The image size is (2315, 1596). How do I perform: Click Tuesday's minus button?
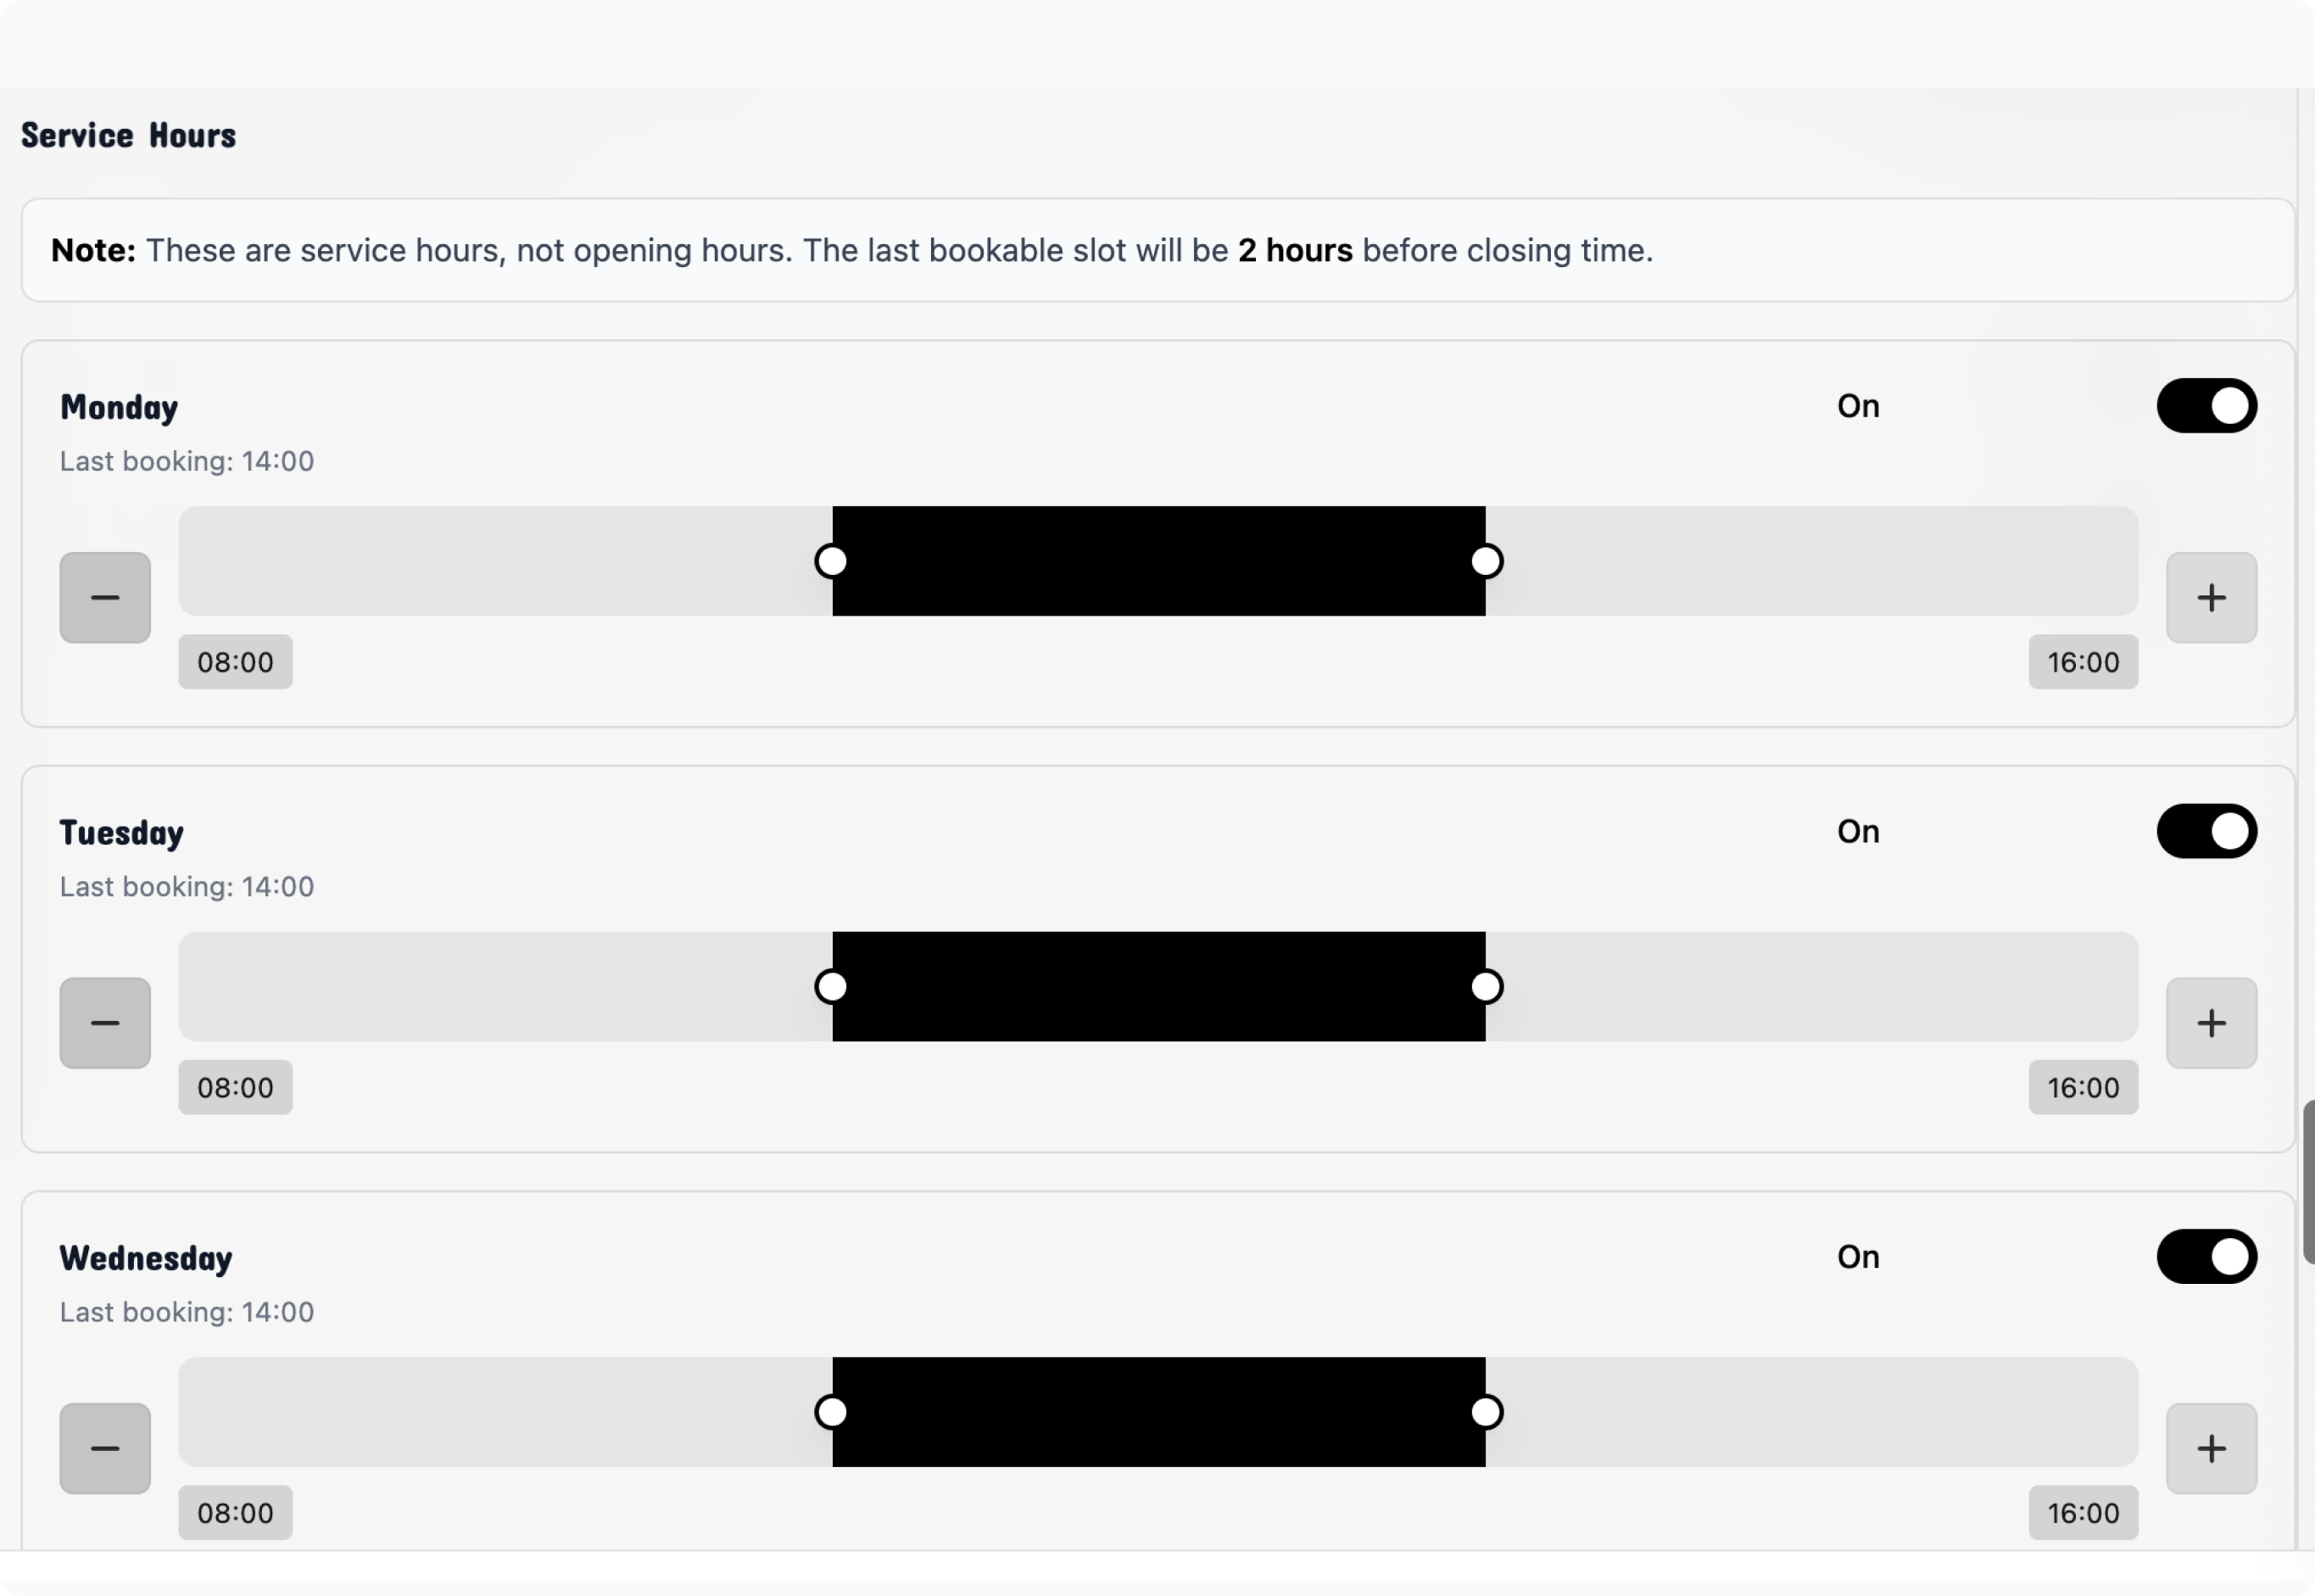point(105,1022)
